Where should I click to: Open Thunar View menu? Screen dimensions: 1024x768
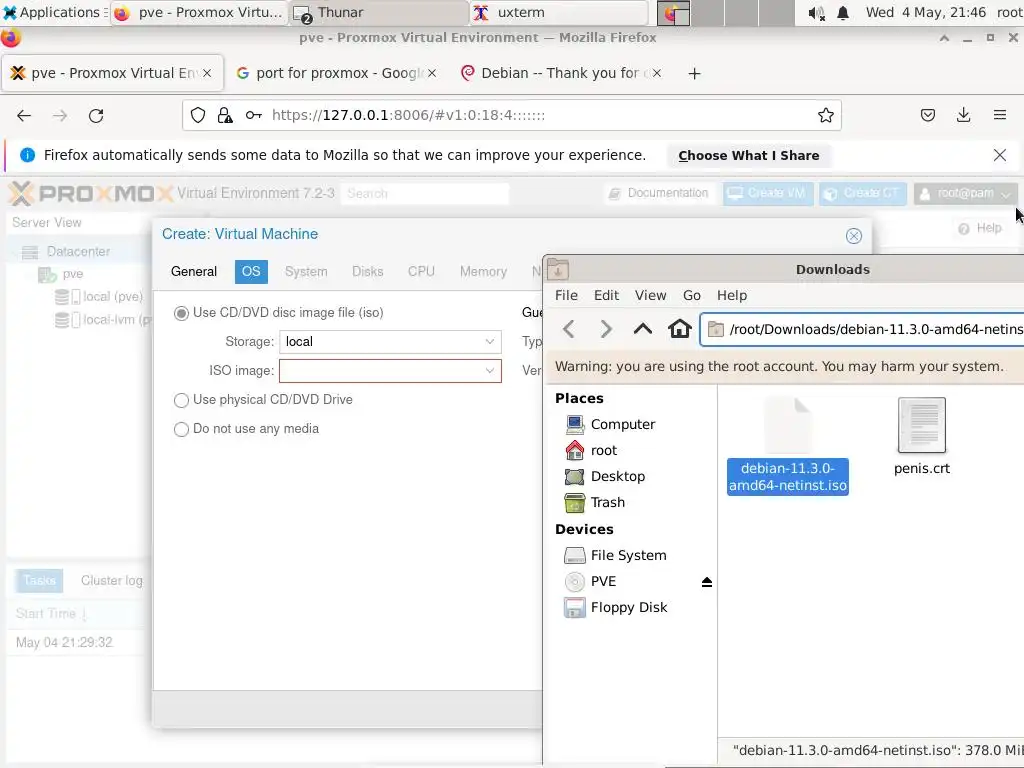[x=650, y=295]
